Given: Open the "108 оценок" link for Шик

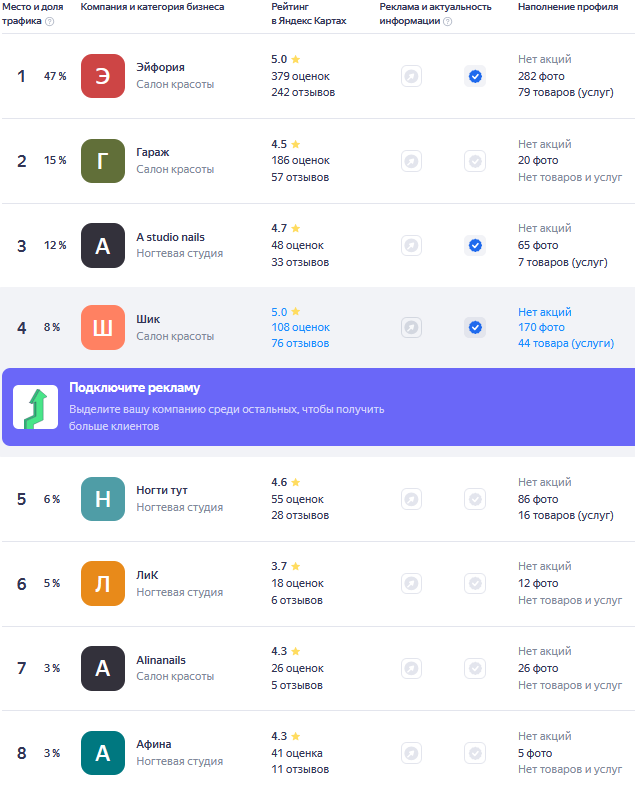Looking at the screenshot, I should [x=300, y=327].
